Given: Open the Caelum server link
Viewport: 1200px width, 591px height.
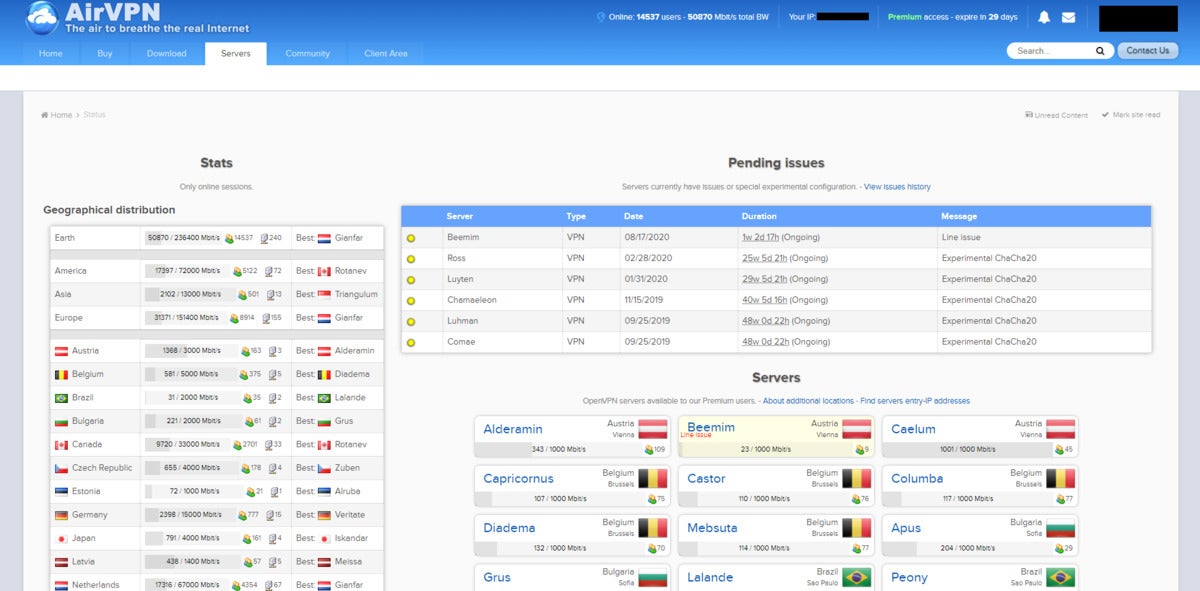Looking at the screenshot, I should (913, 429).
